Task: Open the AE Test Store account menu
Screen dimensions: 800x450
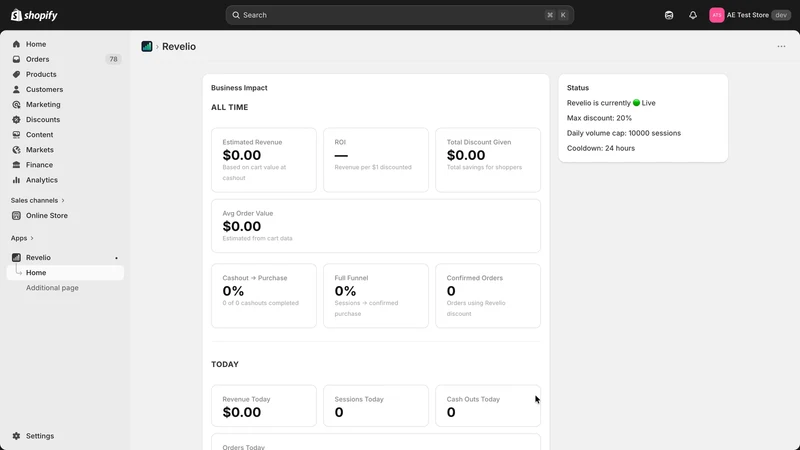Action: (x=750, y=15)
